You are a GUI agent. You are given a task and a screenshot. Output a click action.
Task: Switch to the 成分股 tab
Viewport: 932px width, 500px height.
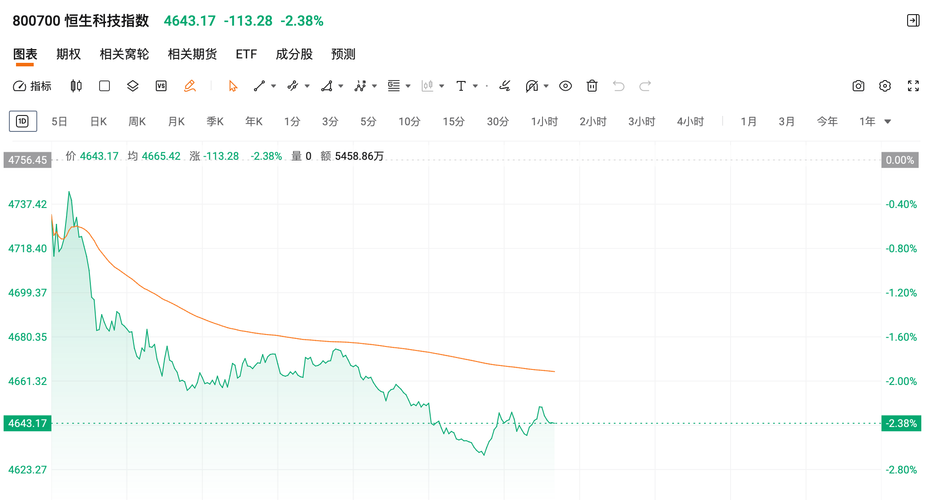click(x=294, y=54)
